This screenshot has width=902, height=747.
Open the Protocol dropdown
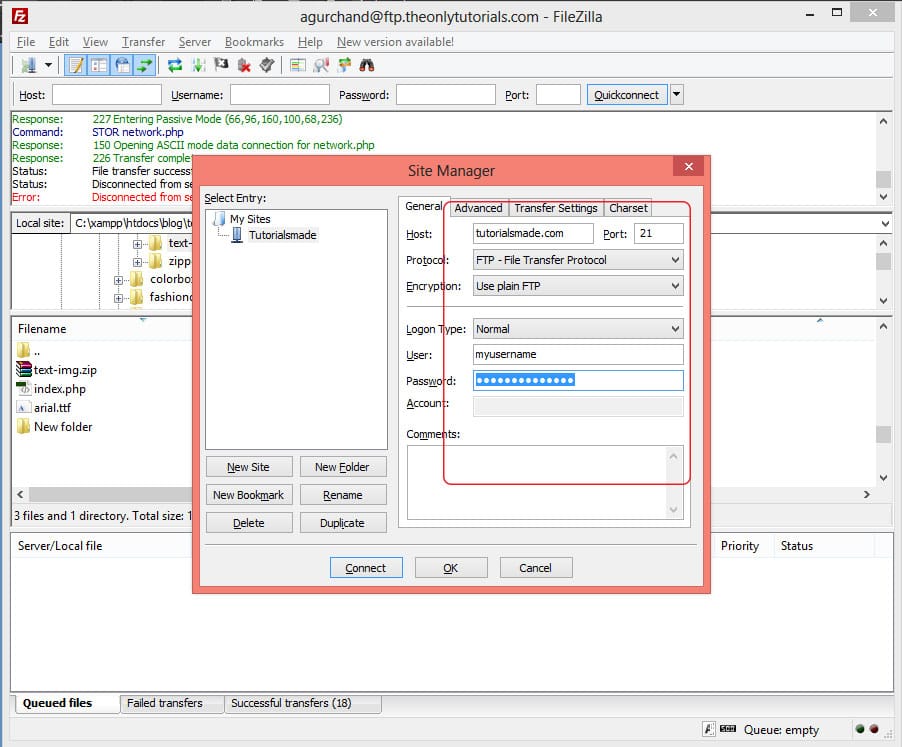578,260
